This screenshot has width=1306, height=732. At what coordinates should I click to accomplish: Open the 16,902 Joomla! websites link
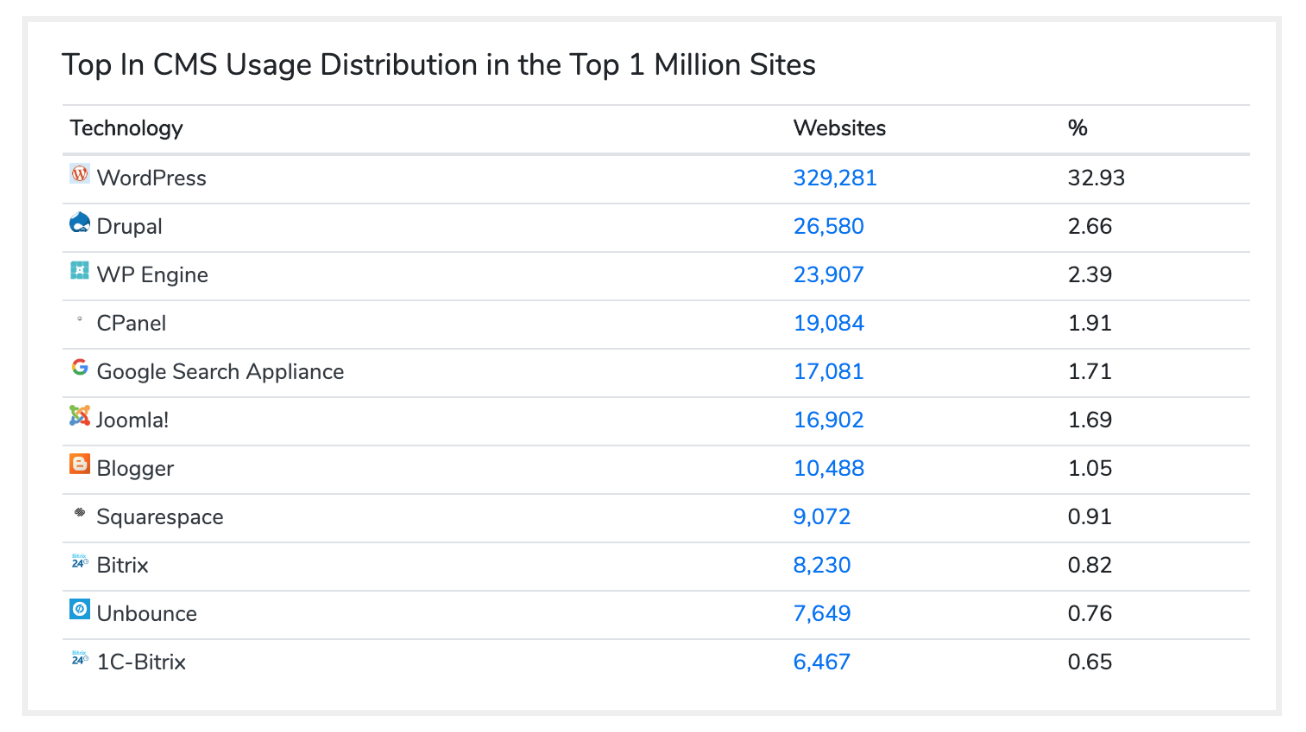pyautogui.click(x=829, y=420)
